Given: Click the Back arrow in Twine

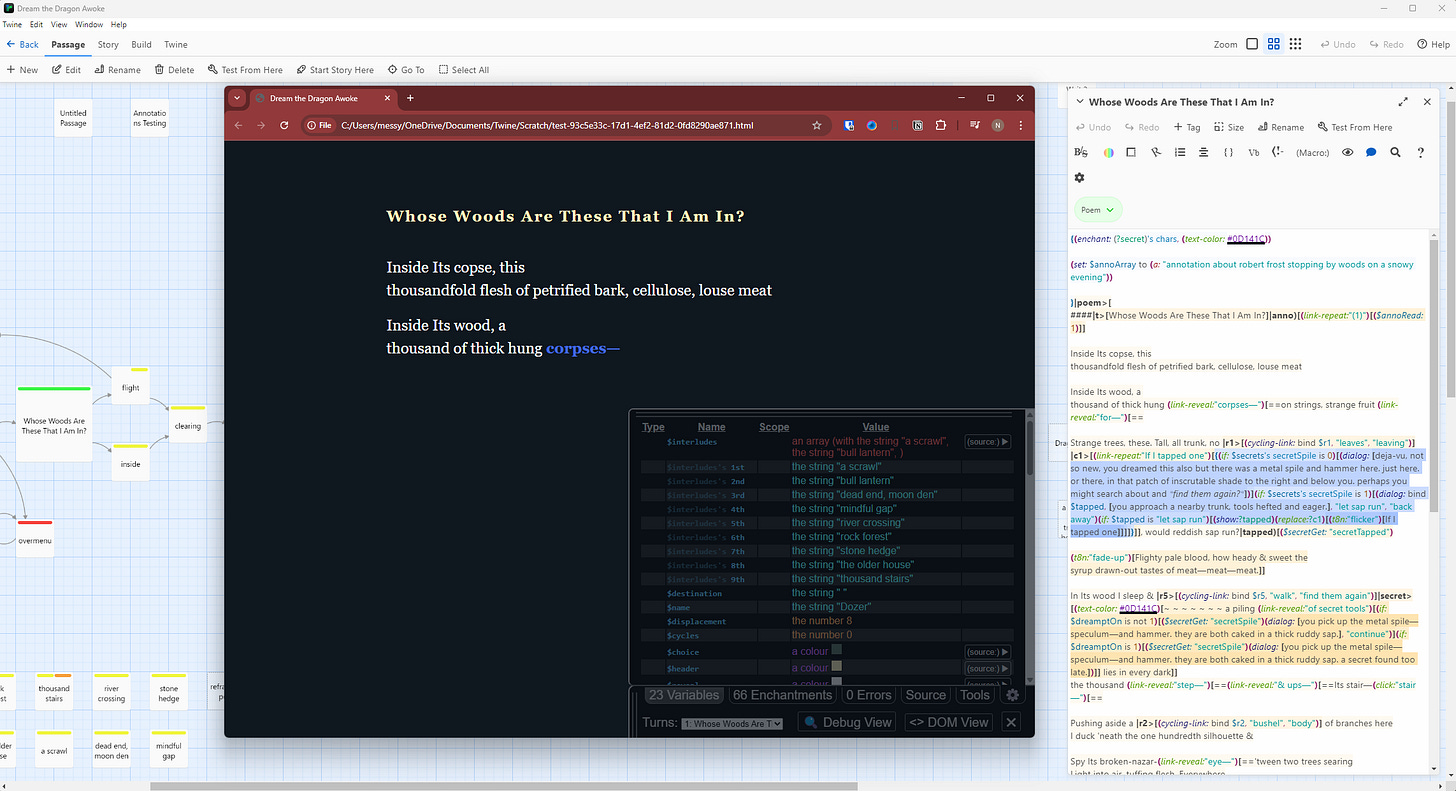Looking at the screenshot, I should pyautogui.click(x=23, y=44).
